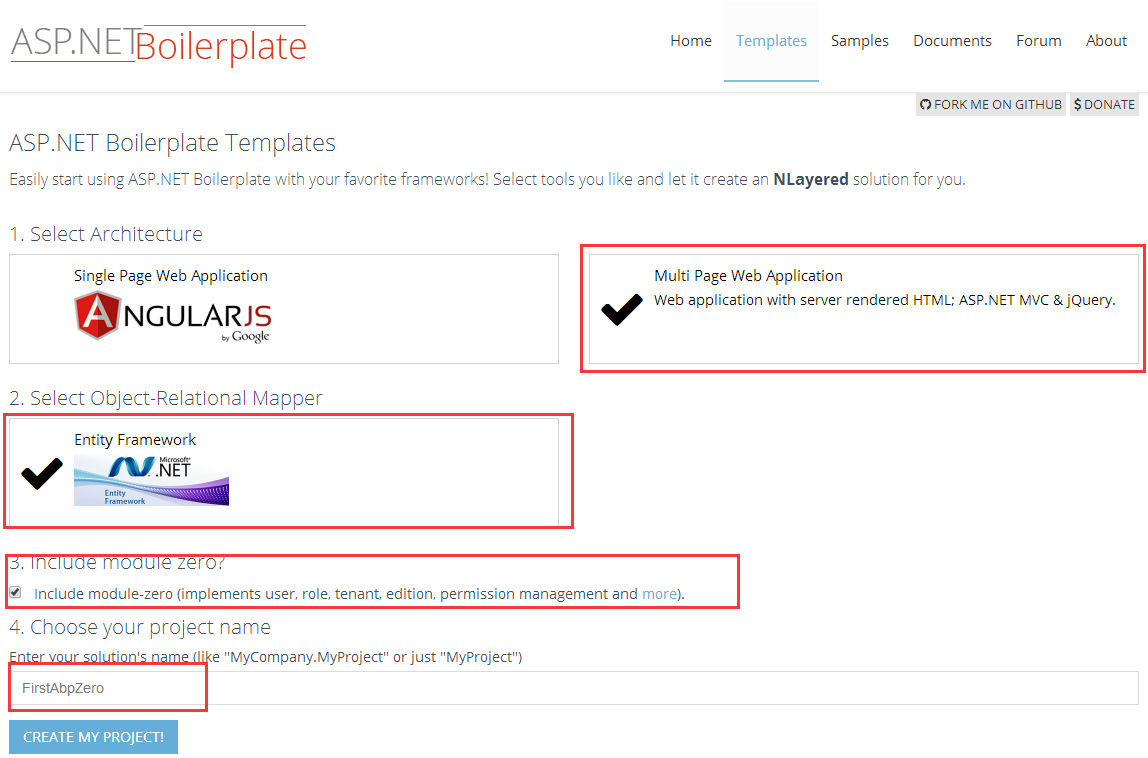Viewport: 1148px width, 758px height.
Task: Select Single Page Web Application architecture
Action: [x=284, y=309]
